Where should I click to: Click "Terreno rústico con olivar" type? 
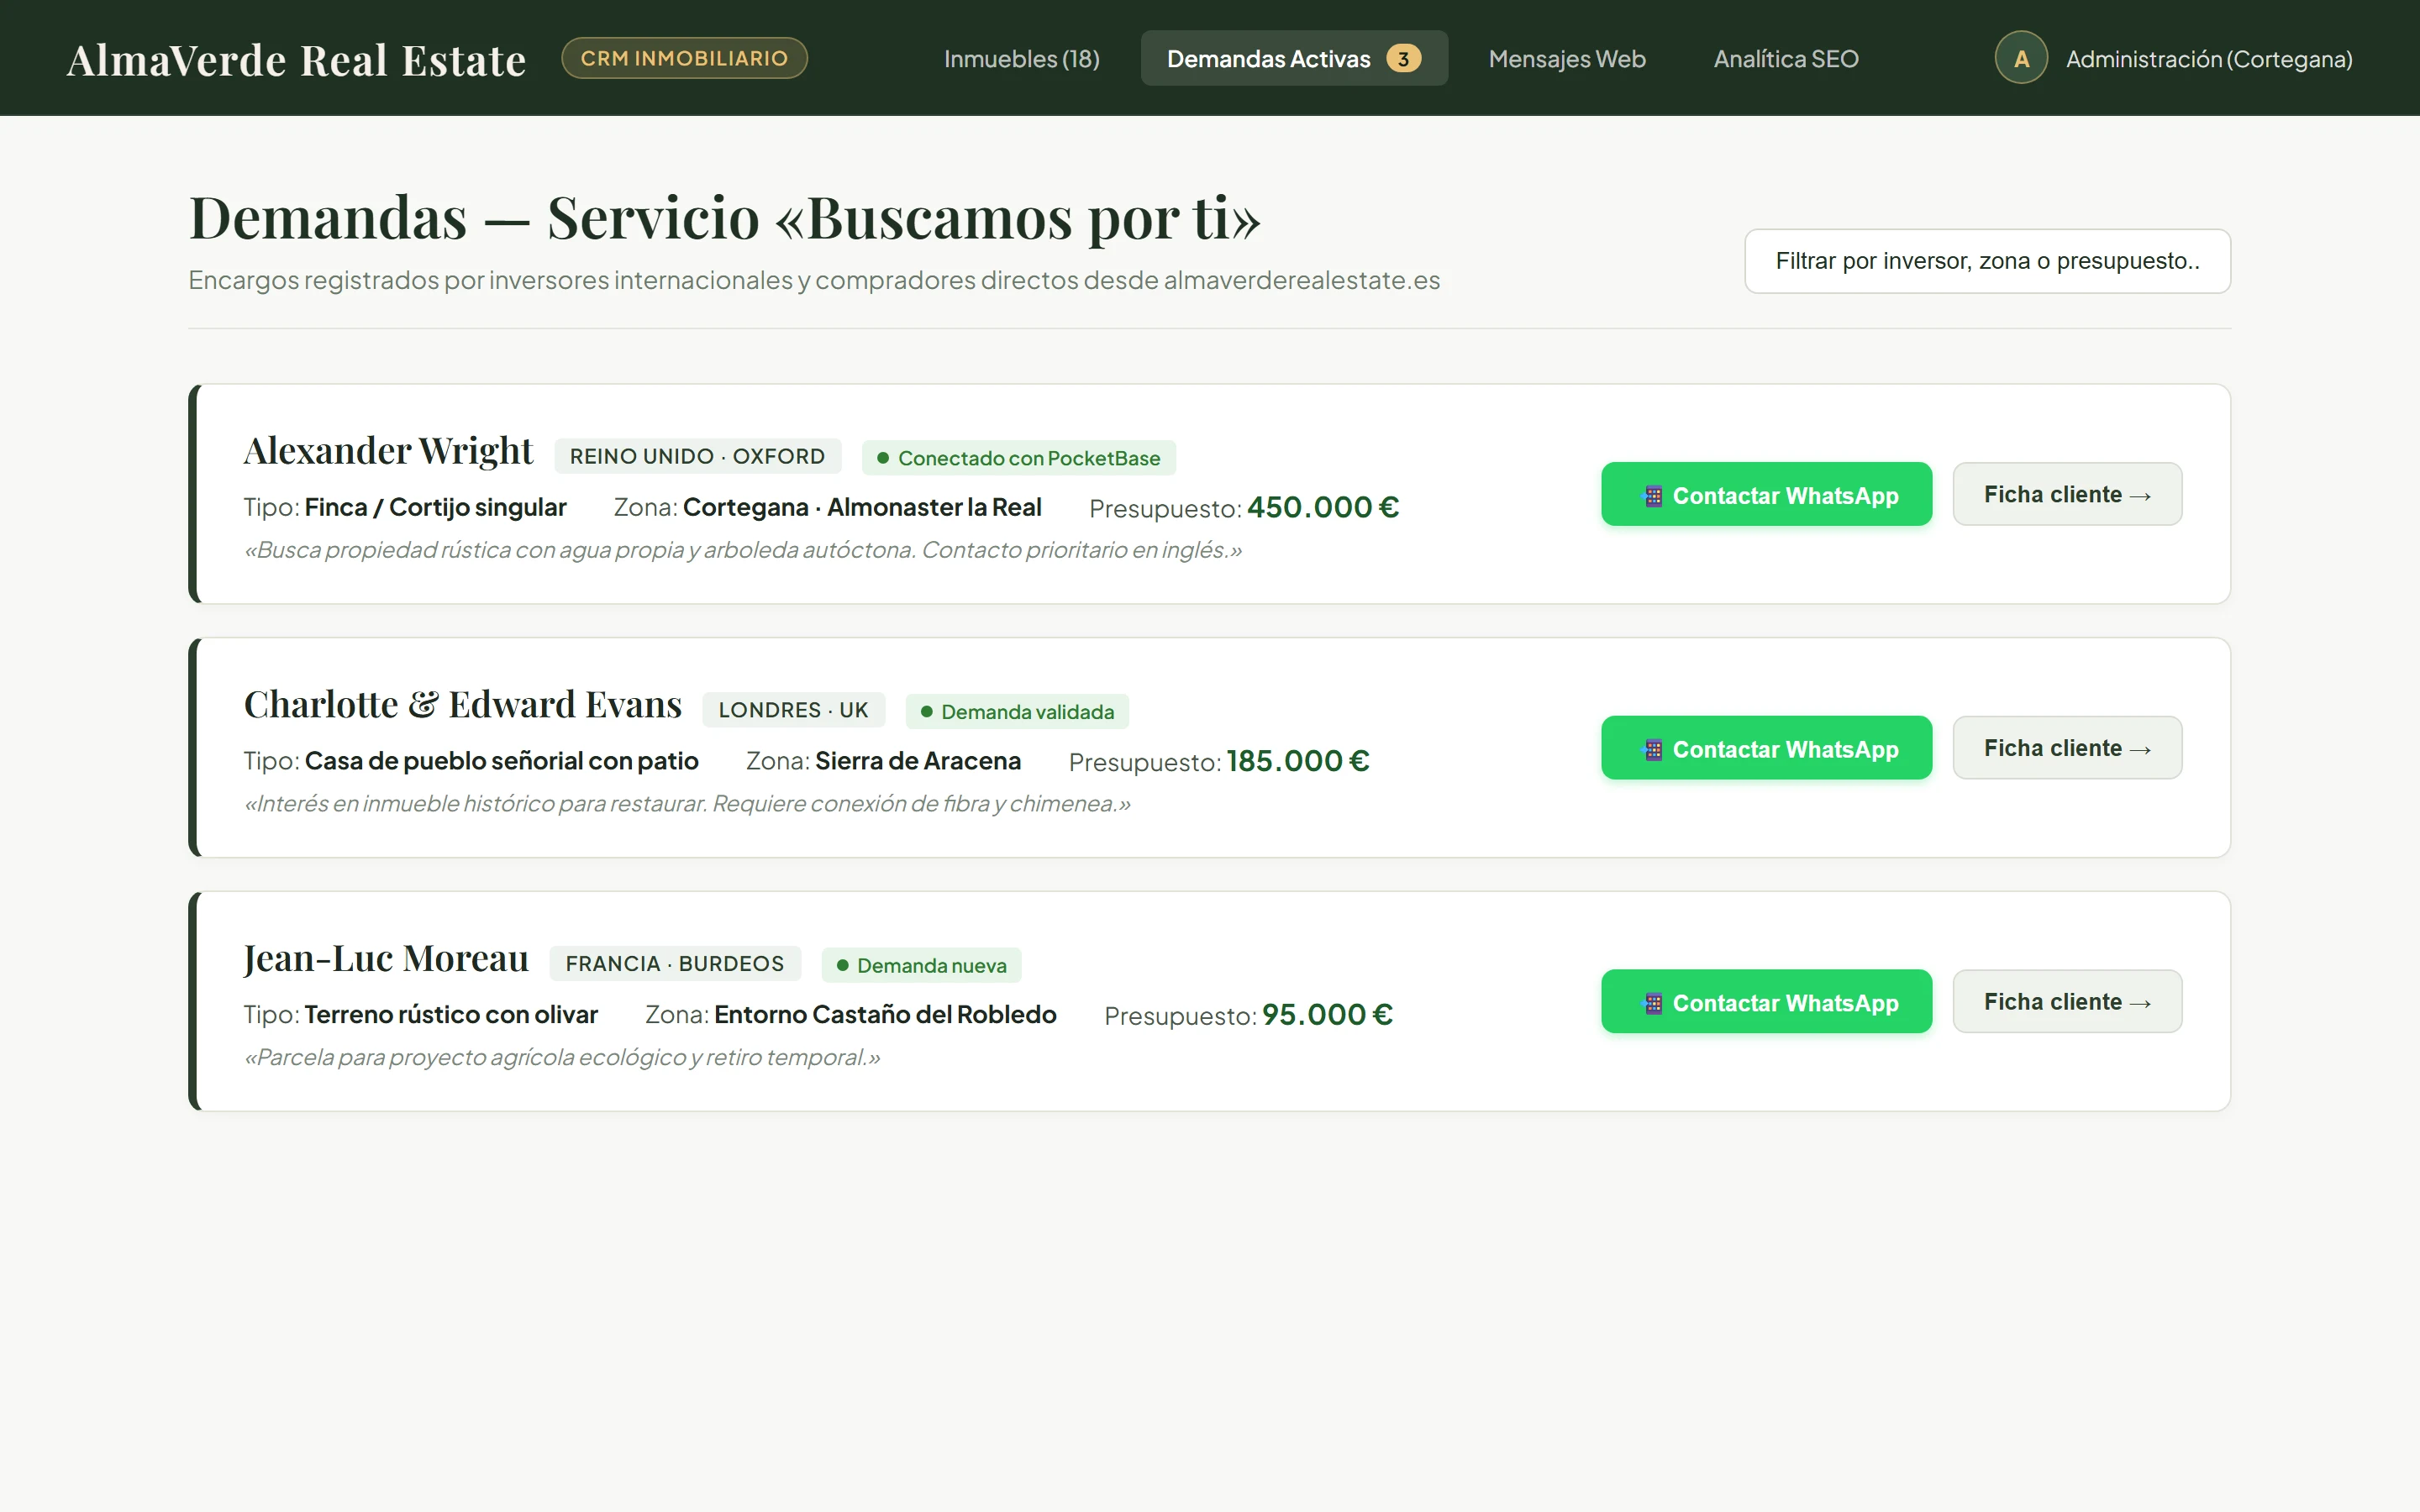point(451,1015)
